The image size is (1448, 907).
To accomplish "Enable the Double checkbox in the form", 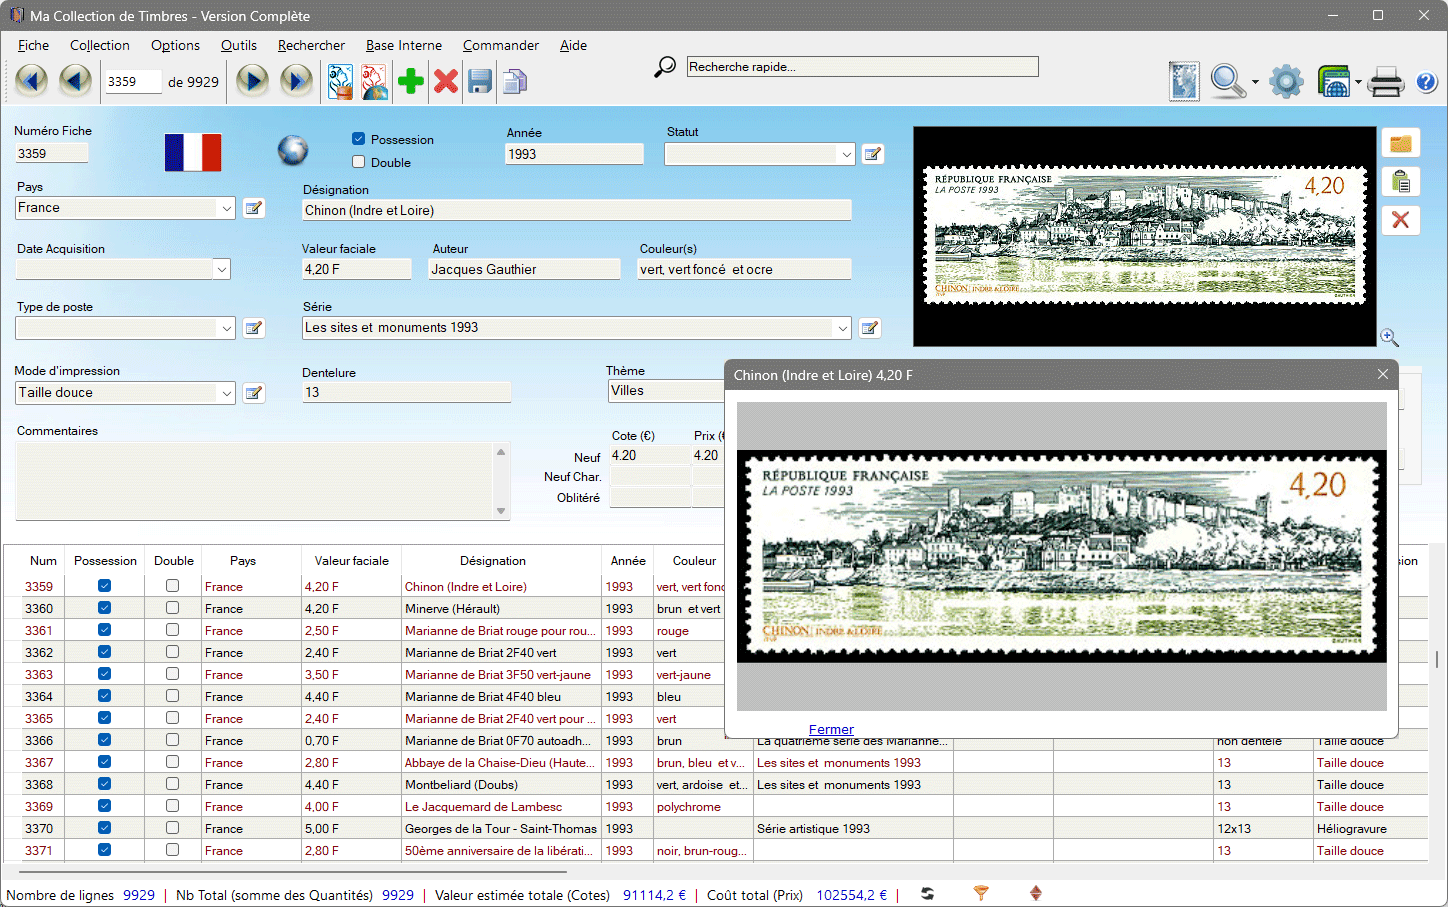I will 359,162.
